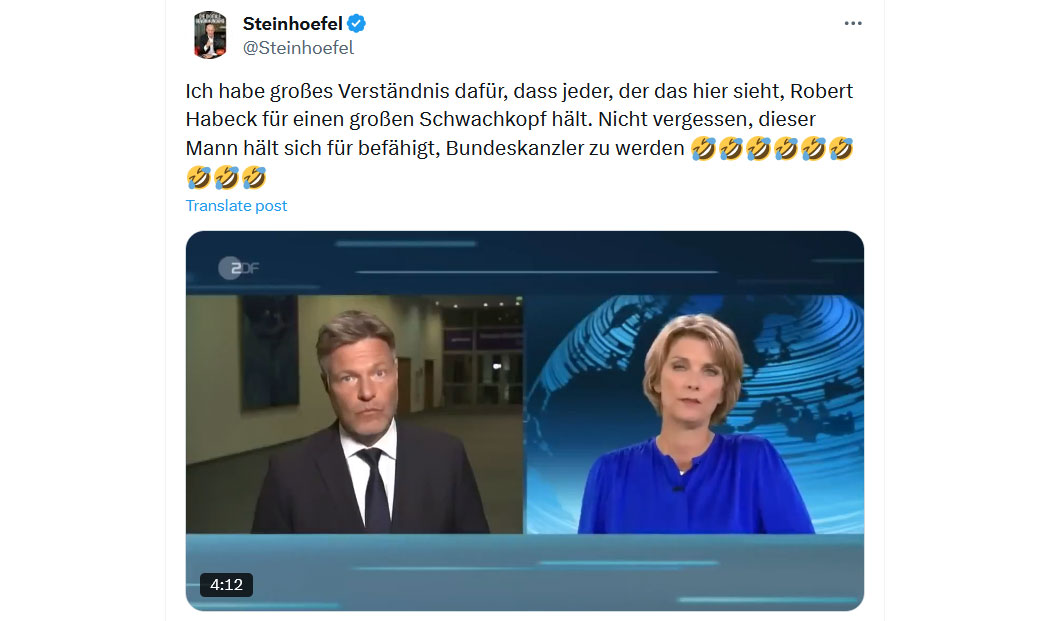The height and width of the screenshot is (621, 1050).
Task: Click the blue verified checkmark badge
Action: click(356, 23)
